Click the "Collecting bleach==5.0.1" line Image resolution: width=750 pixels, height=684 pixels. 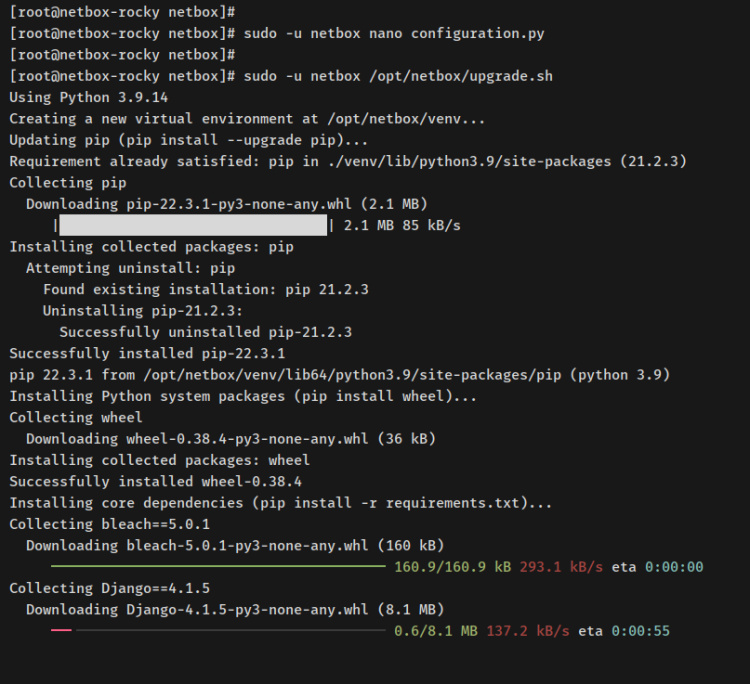tap(109, 524)
